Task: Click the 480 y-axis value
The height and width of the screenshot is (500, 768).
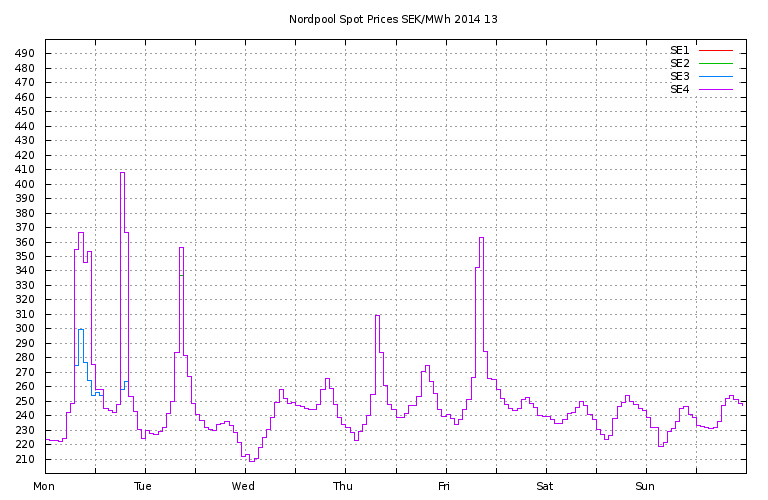Action: point(24,68)
